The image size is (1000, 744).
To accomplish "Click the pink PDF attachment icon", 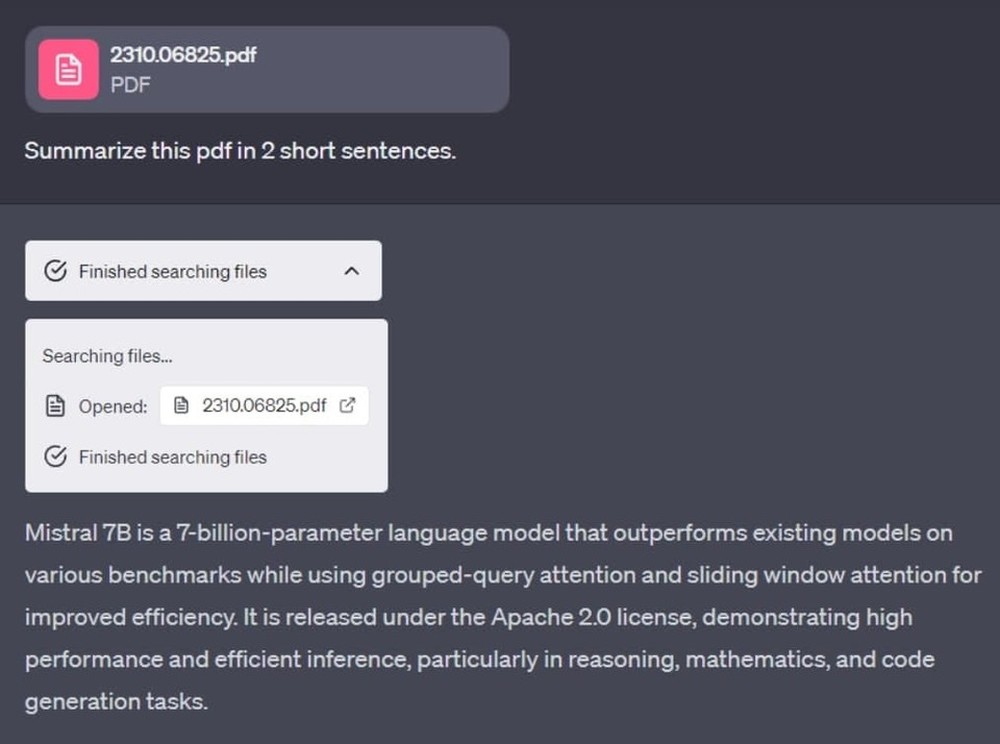I will click(68, 70).
